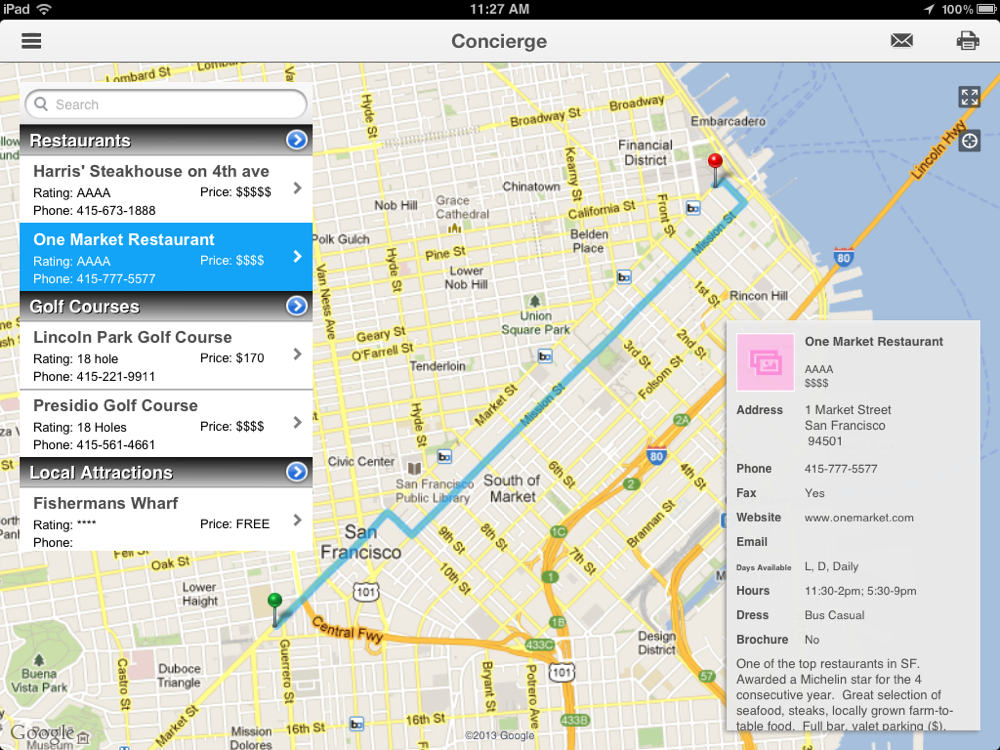Tap the Golf Courses section header
This screenshot has height=750, width=1000.
[166, 306]
